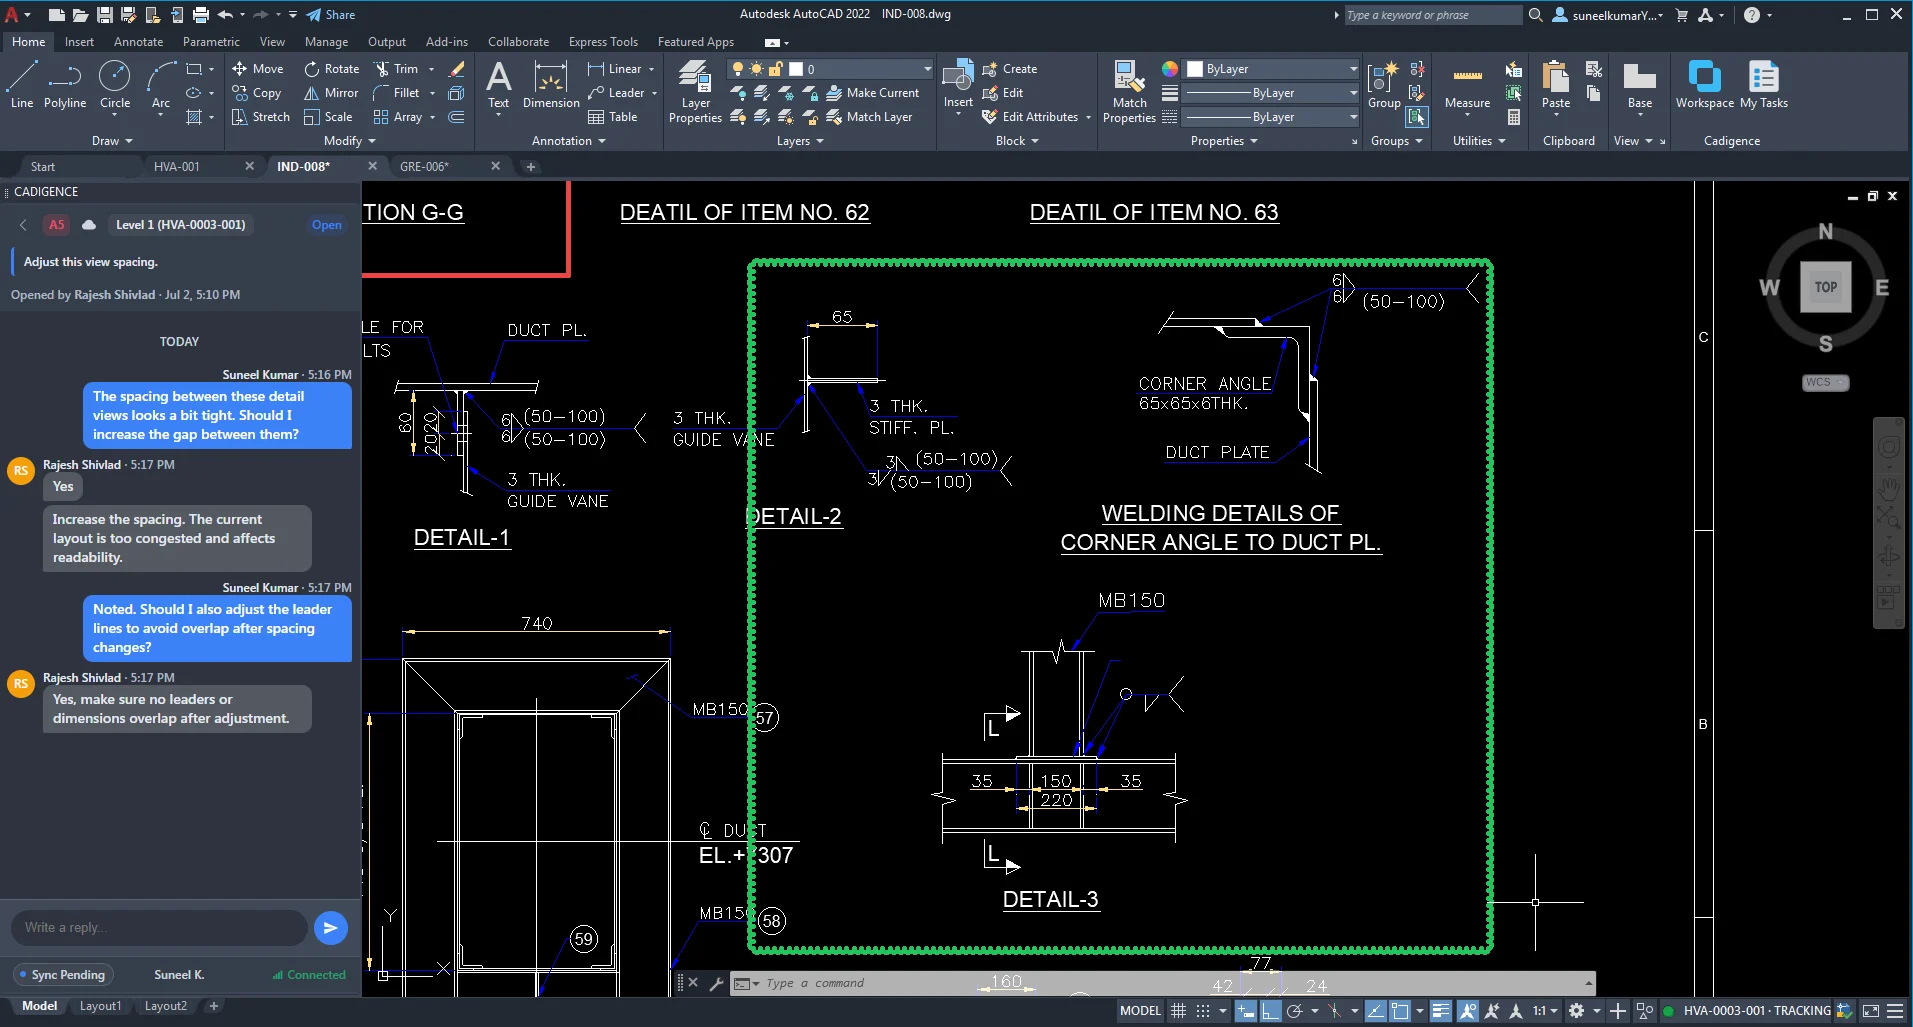Switch to the Annotate ribbon tab
The image size is (1913, 1027).
(138, 42)
